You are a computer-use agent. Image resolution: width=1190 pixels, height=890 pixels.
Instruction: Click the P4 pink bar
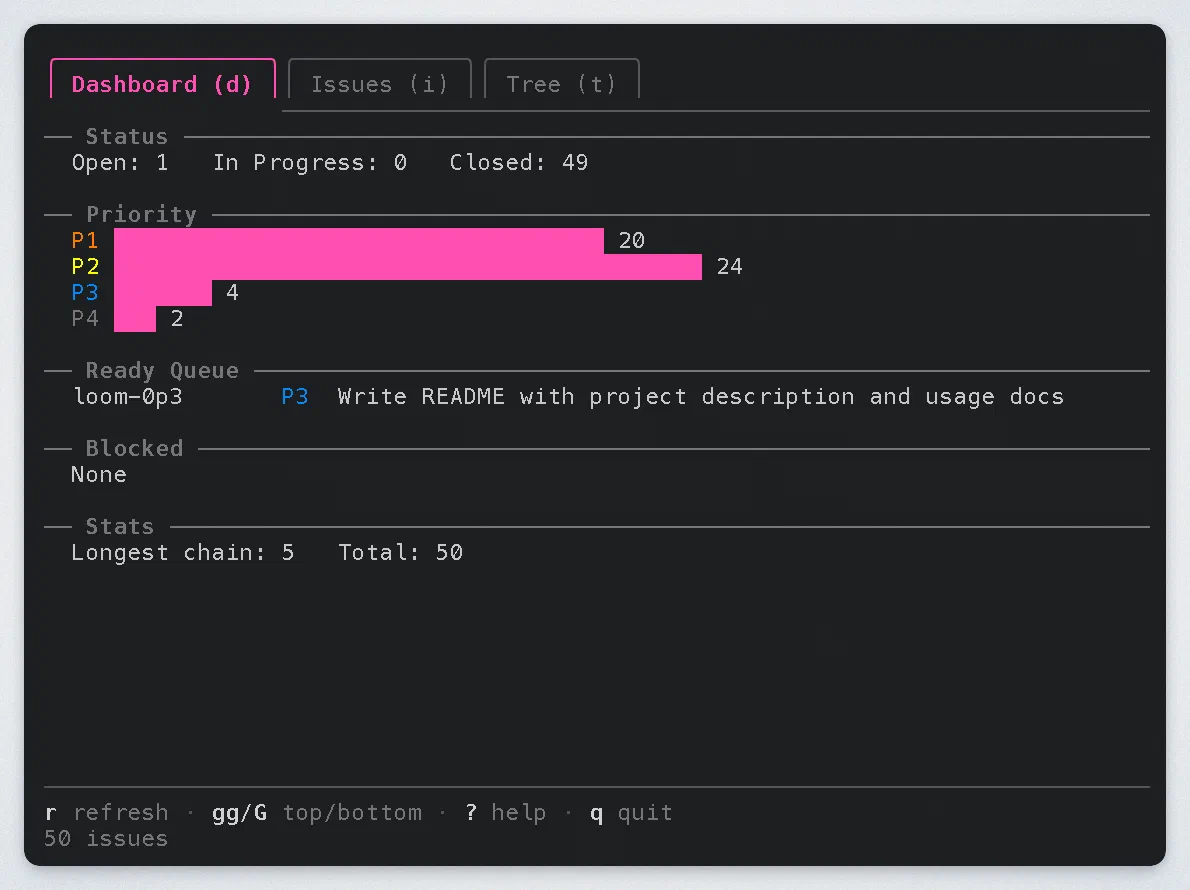(135, 319)
